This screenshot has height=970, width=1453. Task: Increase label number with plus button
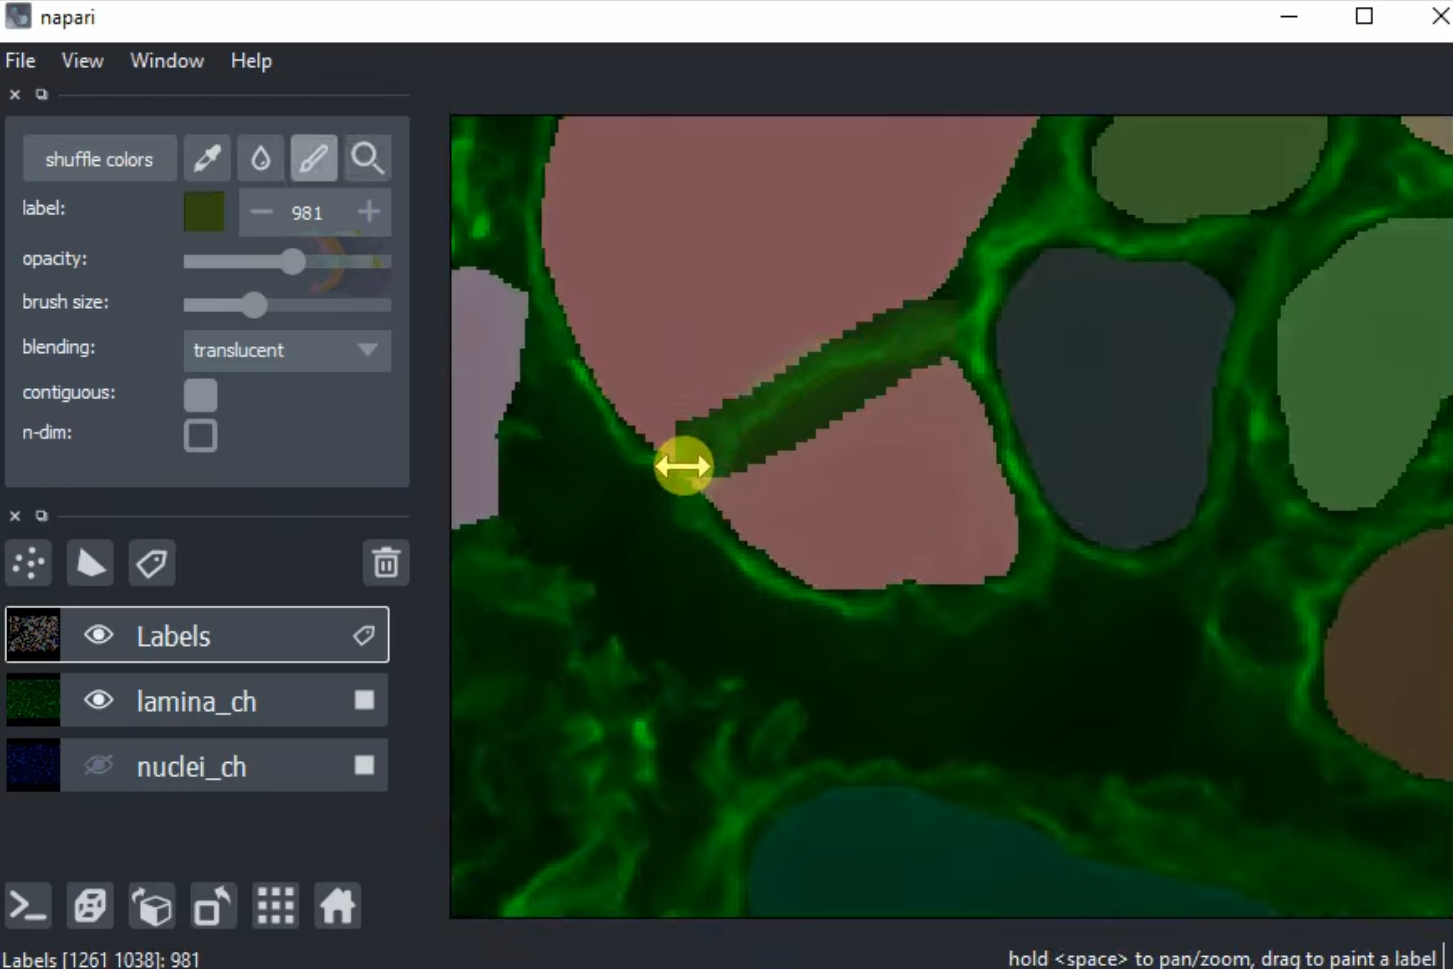click(368, 212)
